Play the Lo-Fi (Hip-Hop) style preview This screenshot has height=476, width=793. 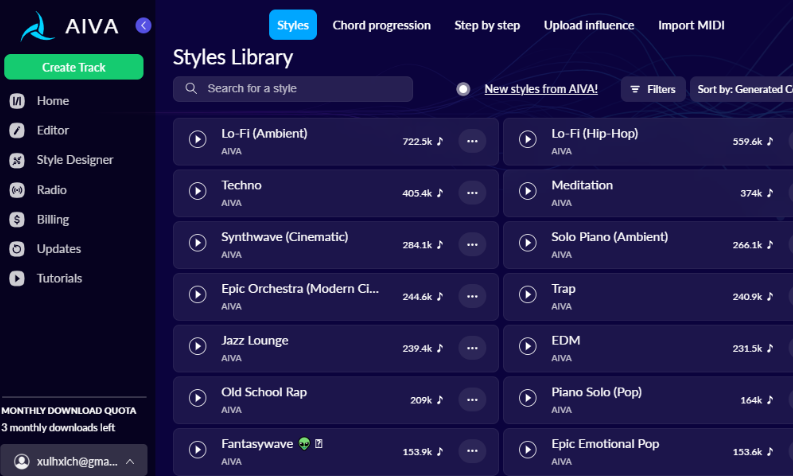click(527, 139)
